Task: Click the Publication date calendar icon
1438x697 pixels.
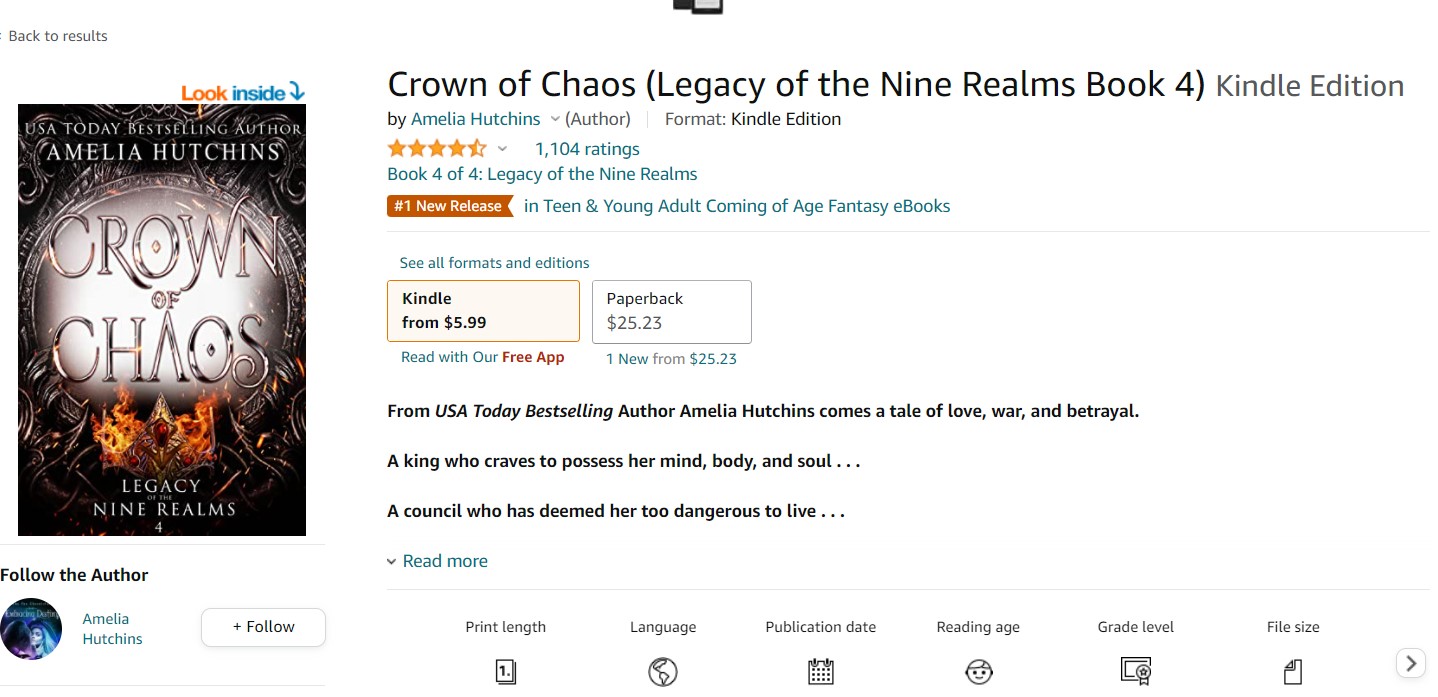Action: coord(821,672)
